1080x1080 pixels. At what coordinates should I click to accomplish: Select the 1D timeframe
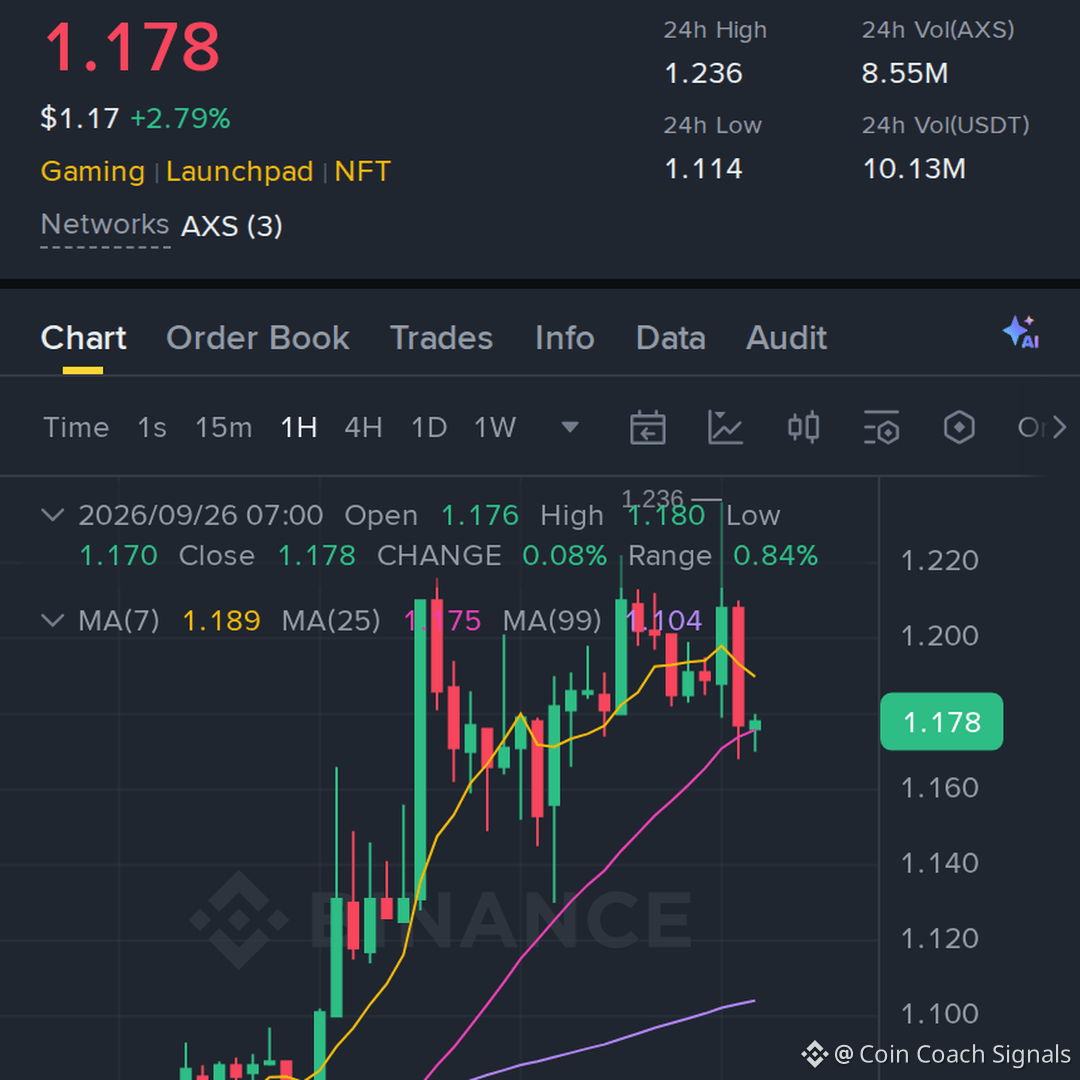(428, 428)
